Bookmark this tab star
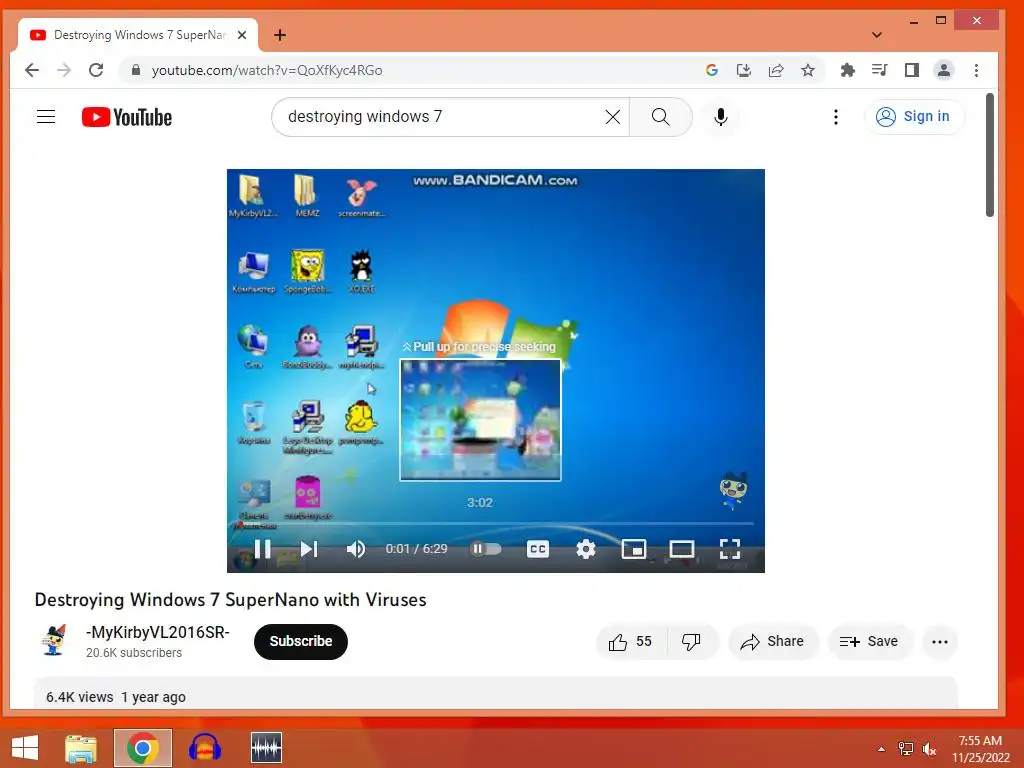 pos(808,70)
